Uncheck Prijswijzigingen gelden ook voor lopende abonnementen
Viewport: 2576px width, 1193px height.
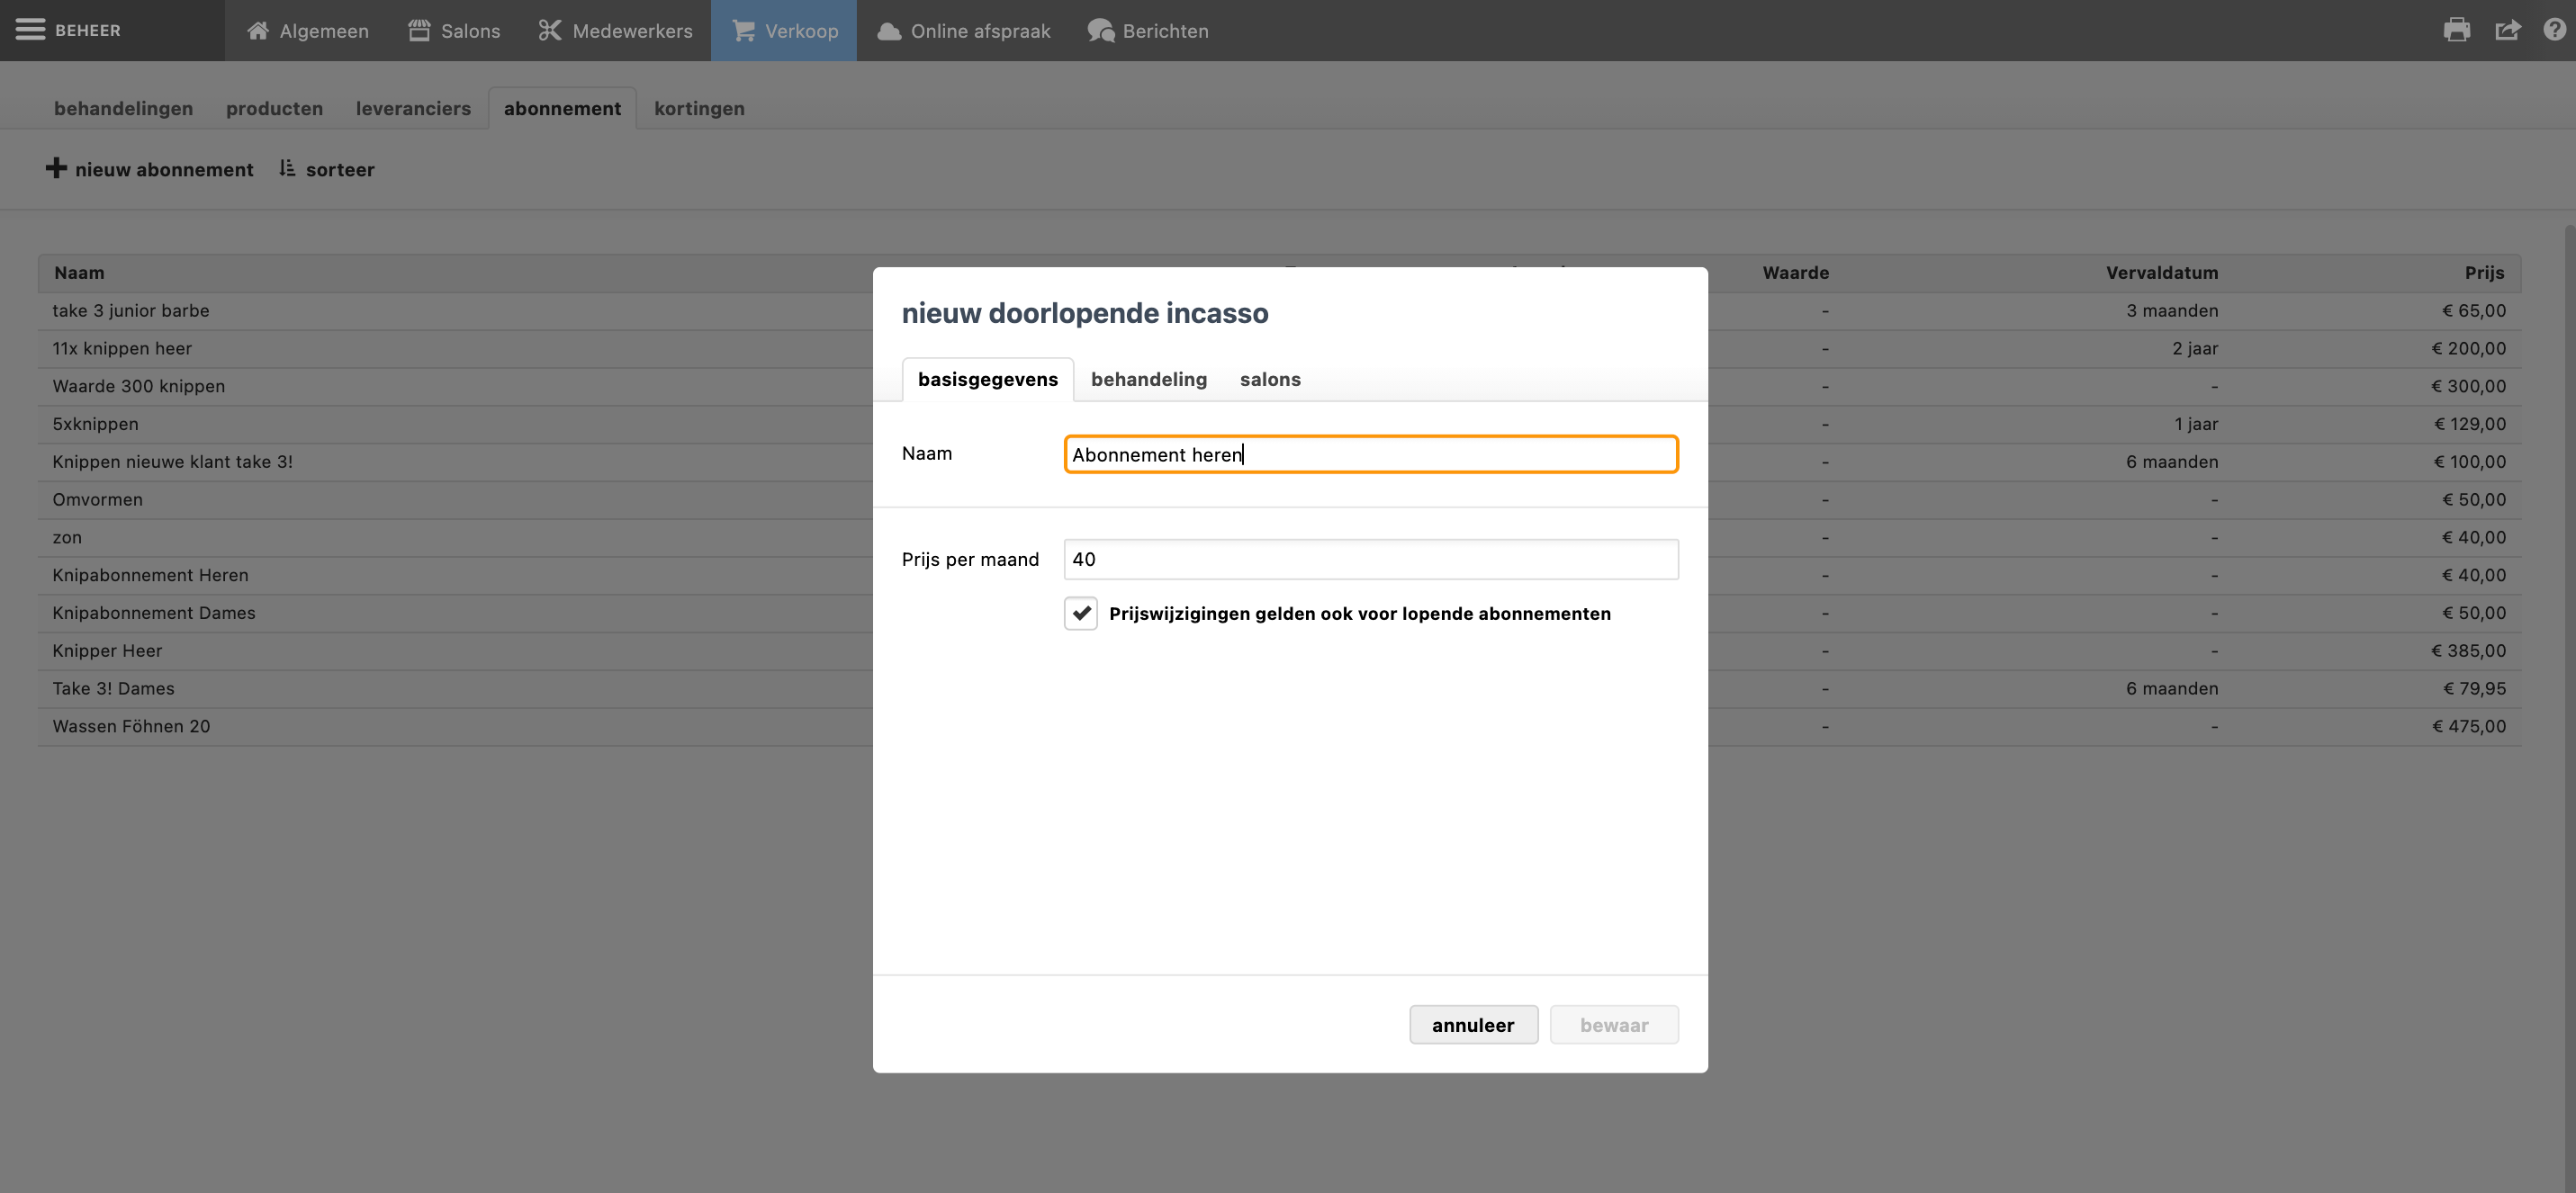(x=1080, y=613)
